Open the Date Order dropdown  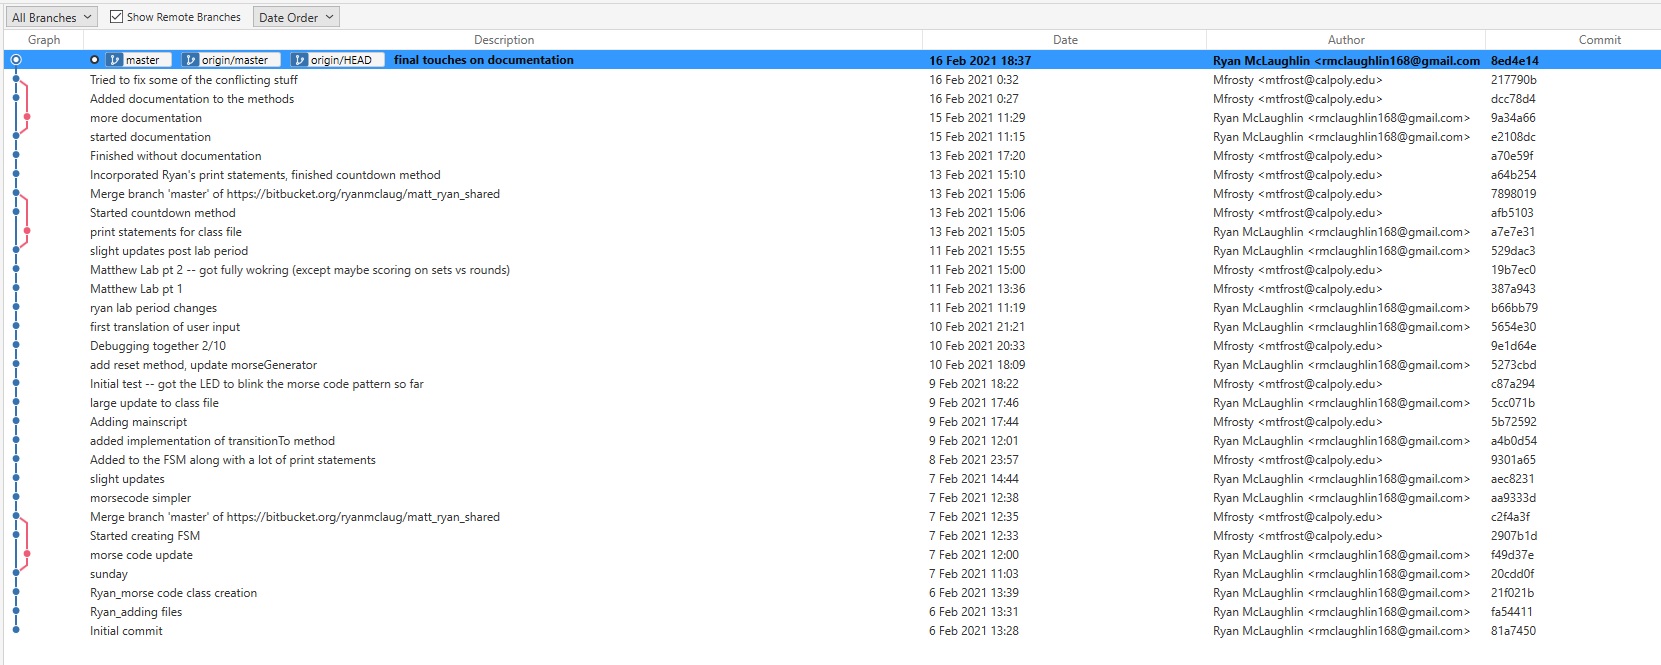pyautogui.click(x=296, y=17)
